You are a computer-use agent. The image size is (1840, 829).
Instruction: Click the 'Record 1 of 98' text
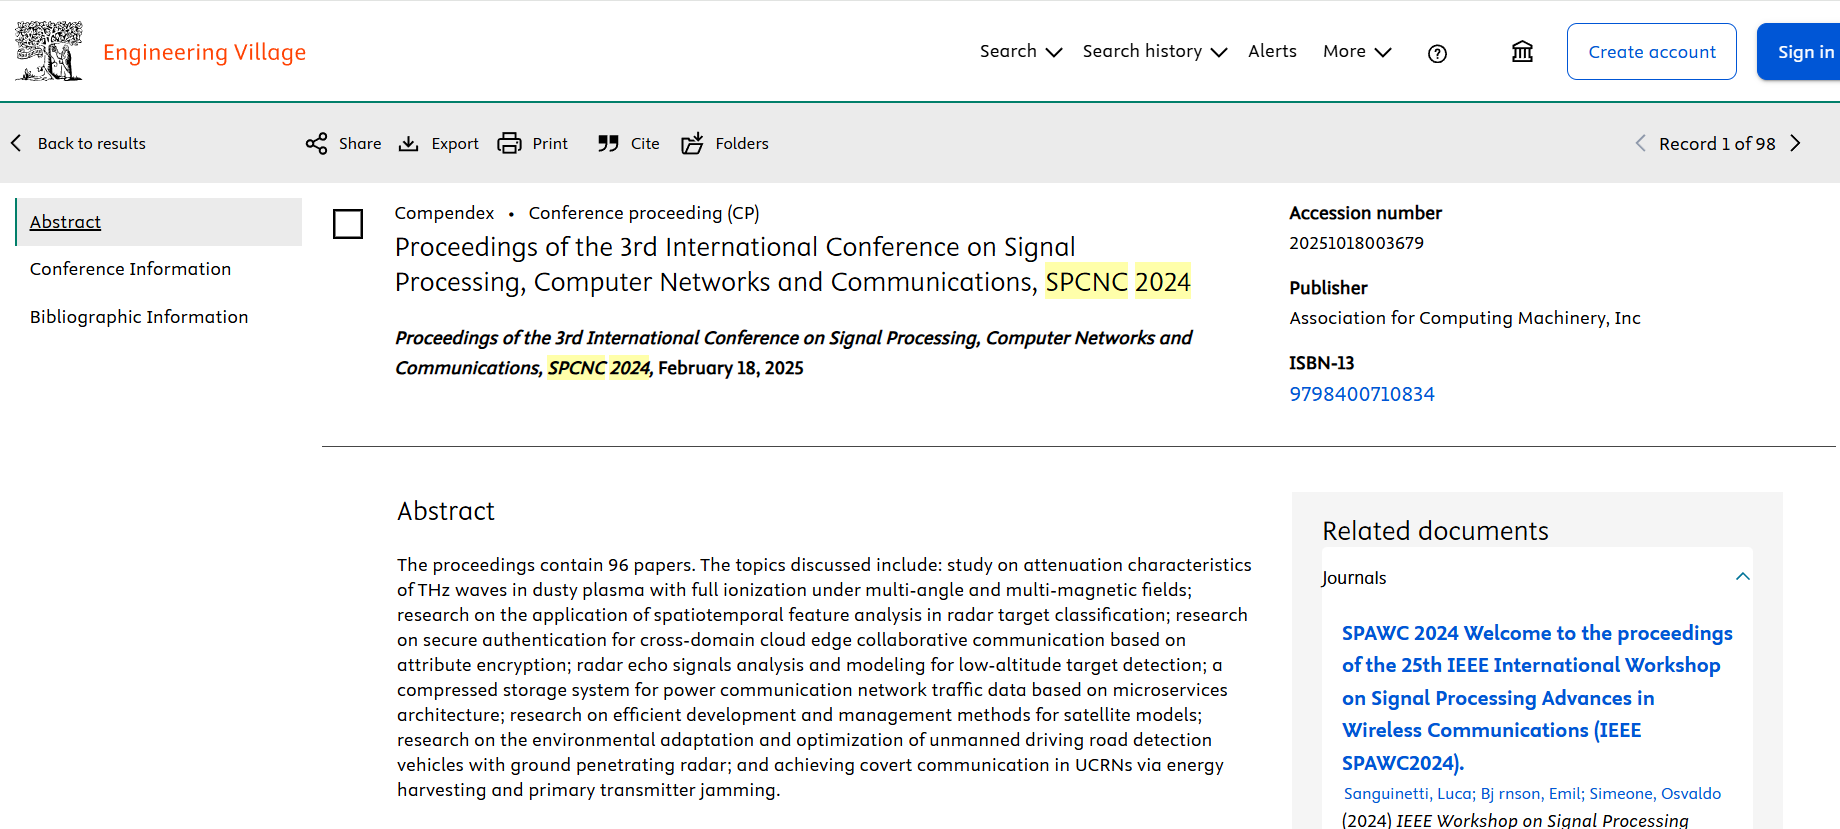click(x=1717, y=143)
